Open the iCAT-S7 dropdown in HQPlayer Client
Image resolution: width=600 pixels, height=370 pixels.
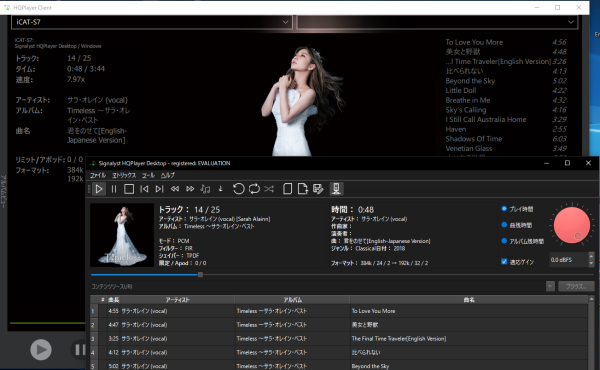152,22
